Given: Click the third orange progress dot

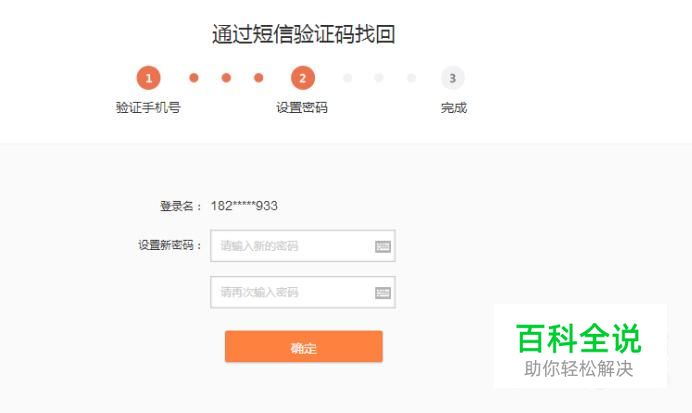Looking at the screenshot, I should pos(259,78).
